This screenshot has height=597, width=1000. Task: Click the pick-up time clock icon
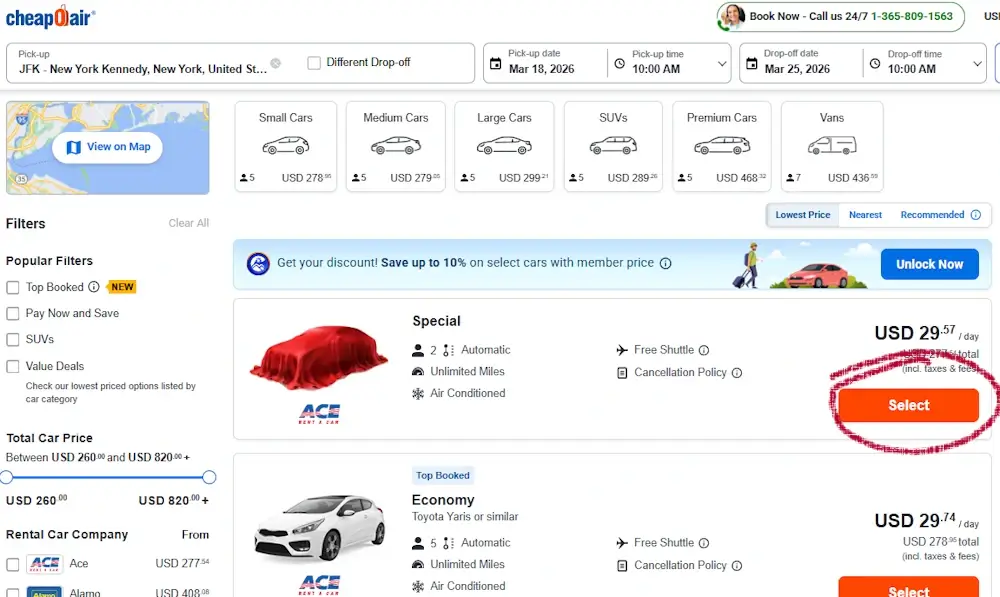point(619,63)
